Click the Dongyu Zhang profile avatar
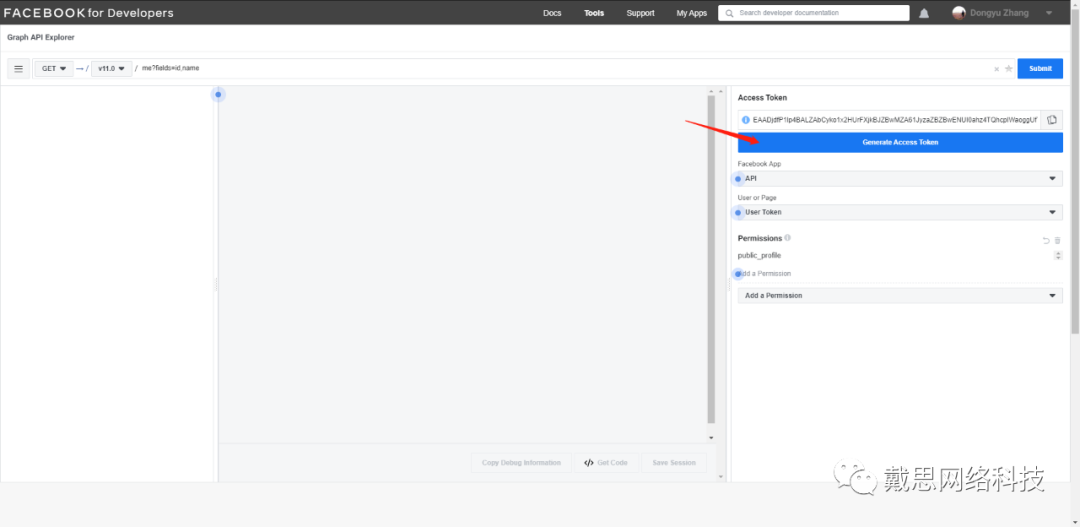The width and height of the screenshot is (1080, 527). (959, 13)
